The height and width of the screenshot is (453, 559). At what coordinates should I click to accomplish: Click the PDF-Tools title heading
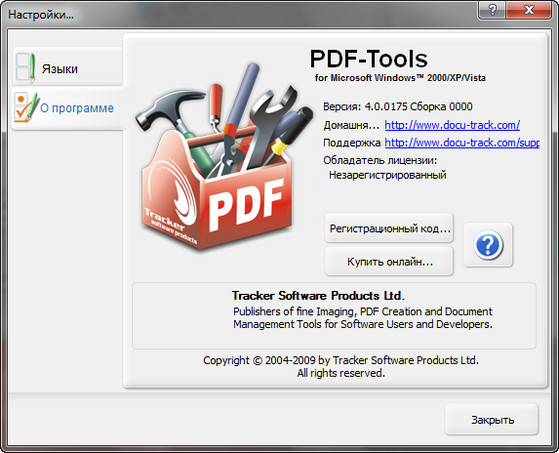[x=369, y=59]
